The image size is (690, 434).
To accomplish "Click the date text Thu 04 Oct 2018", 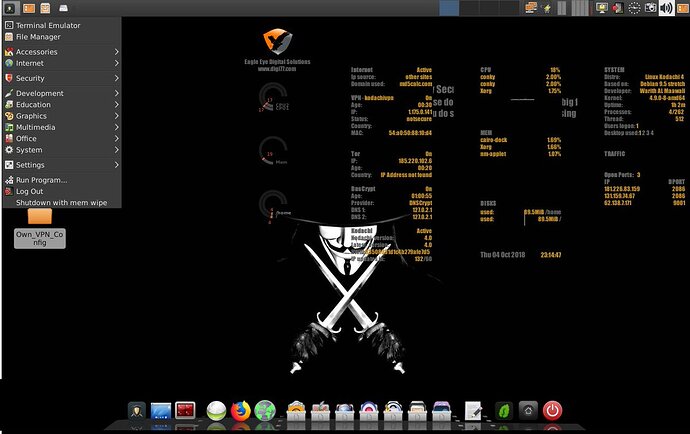I will point(503,255).
